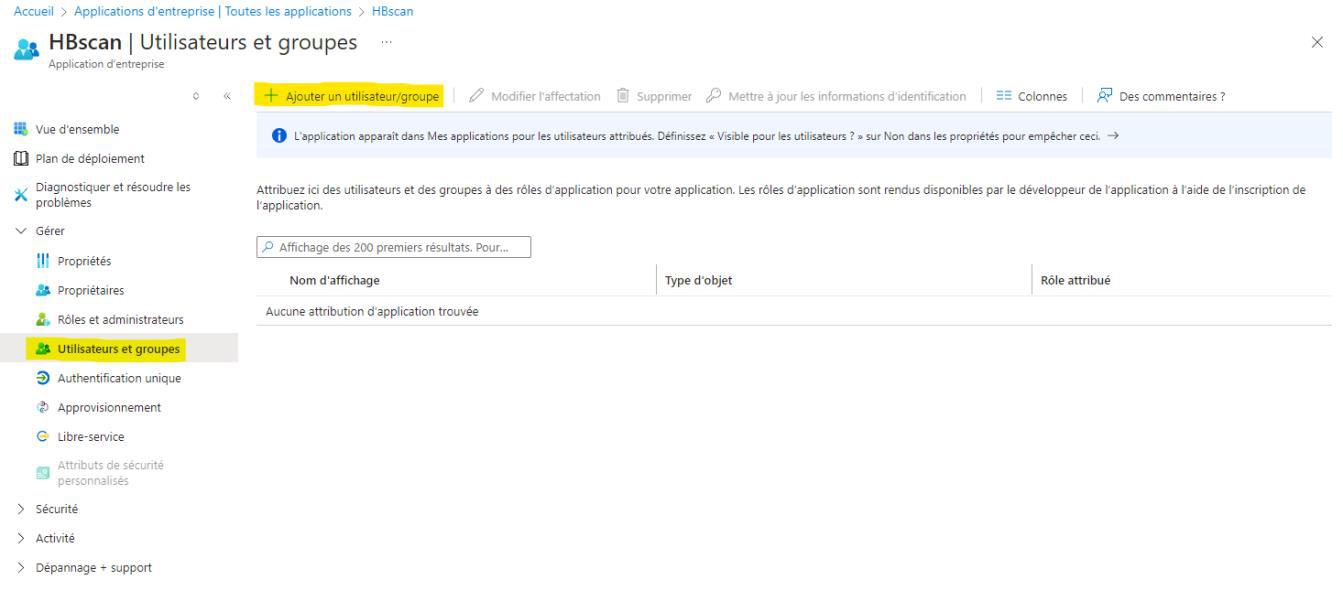Click the Approvisionnement icon
The height and width of the screenshot is (601, 1343).
42,407
